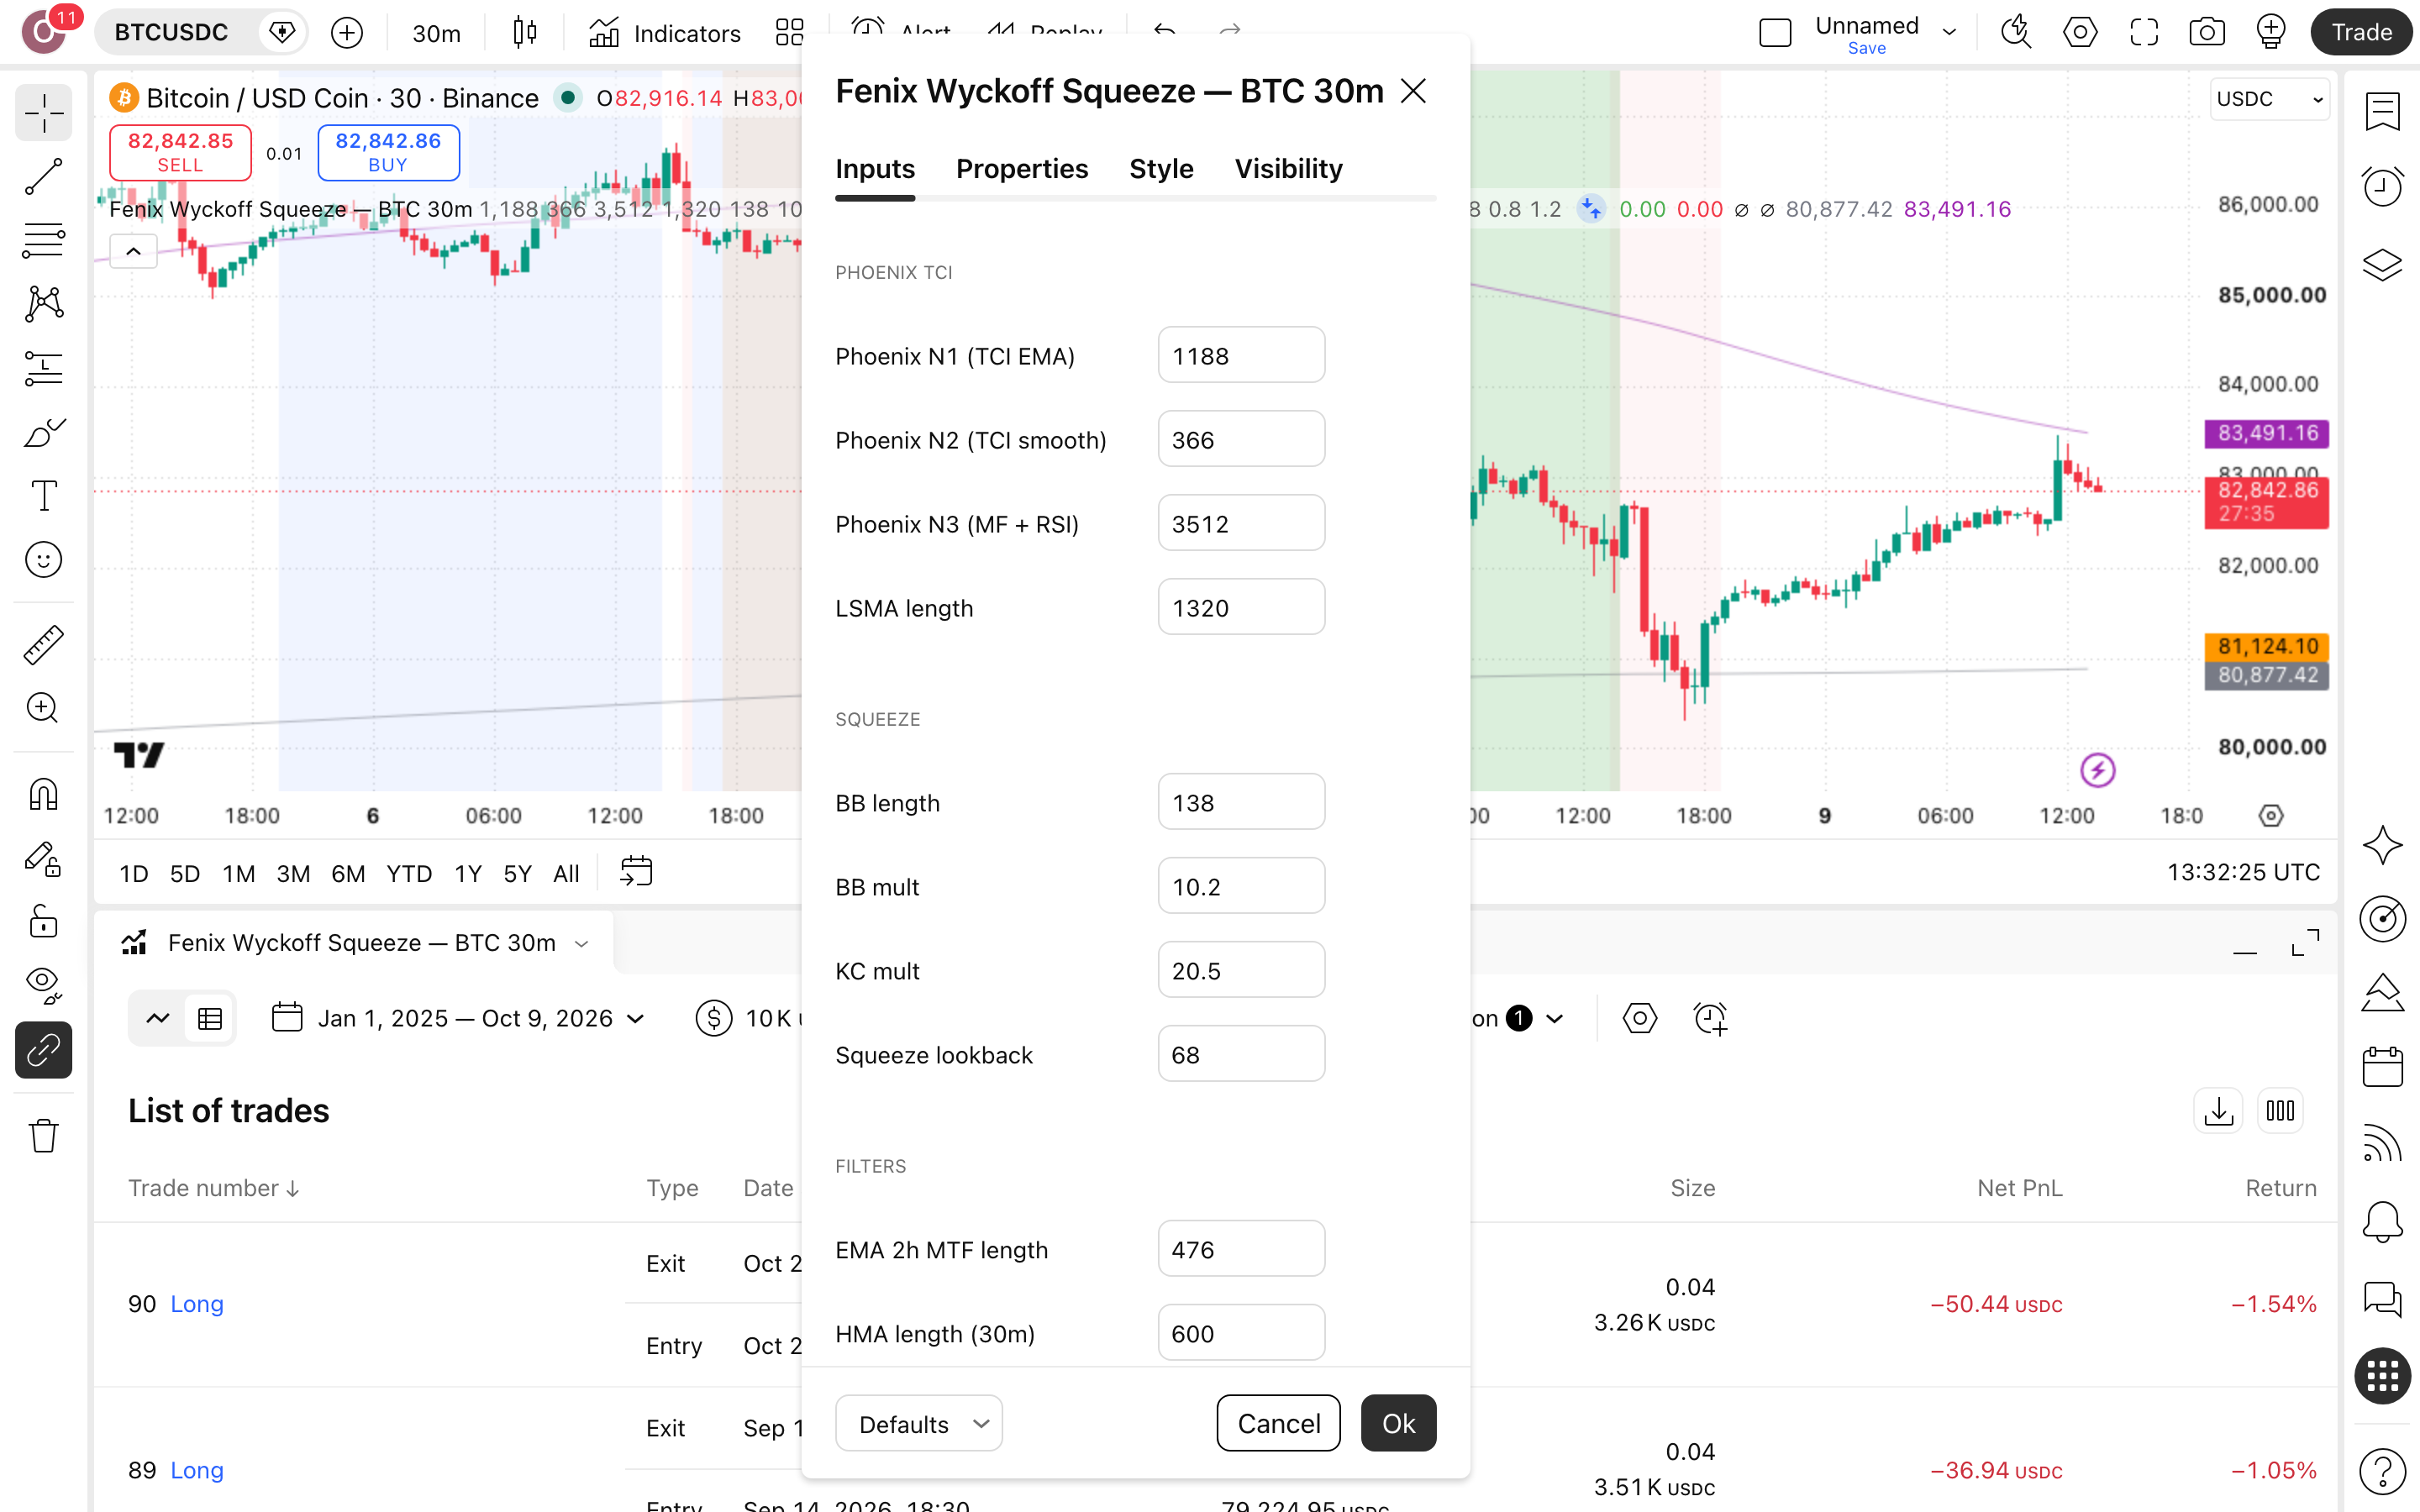Viewport: 2420px width, 1512px height.
Task: Click the Phoenix N1 (TCI EMA) input
Action: pyautogui.click(x=1241, y=355)
